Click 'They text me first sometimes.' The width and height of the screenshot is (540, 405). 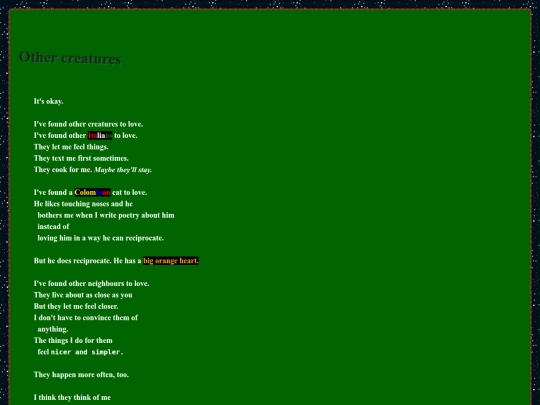[81, 158]
